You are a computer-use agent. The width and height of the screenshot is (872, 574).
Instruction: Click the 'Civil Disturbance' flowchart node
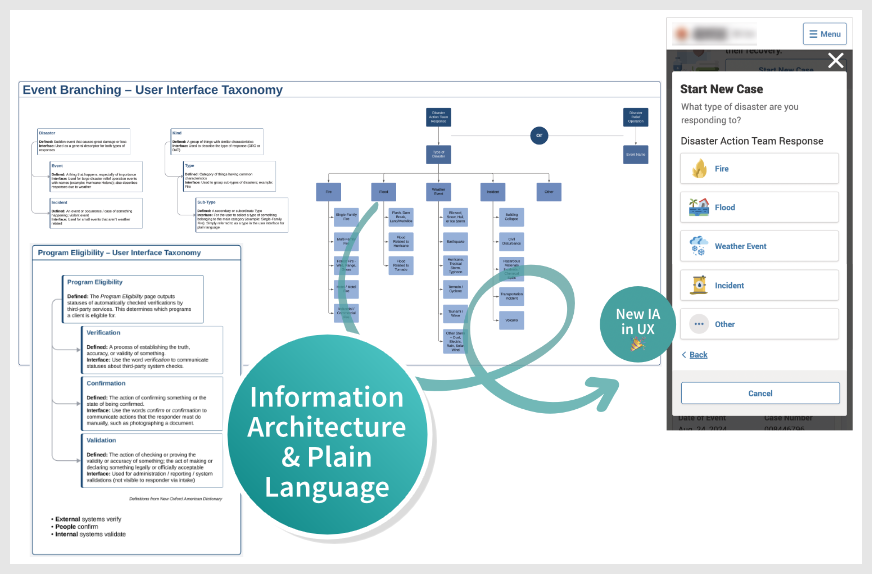click(511, 241)
